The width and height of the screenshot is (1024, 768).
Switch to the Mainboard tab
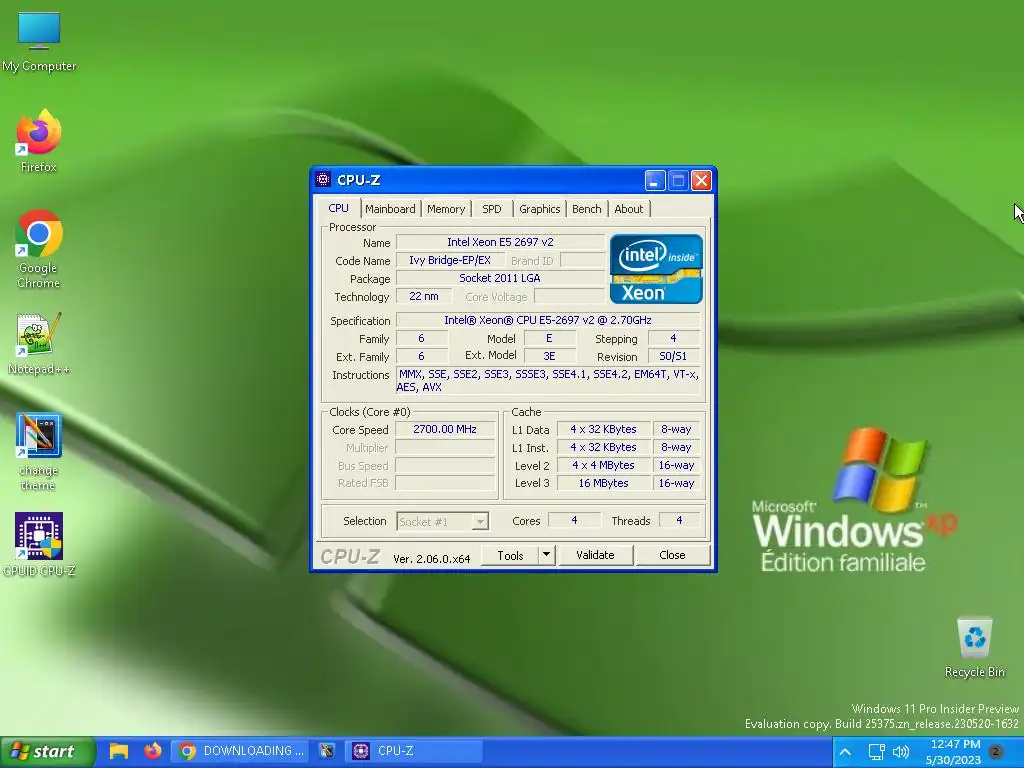tap(390, 209)
